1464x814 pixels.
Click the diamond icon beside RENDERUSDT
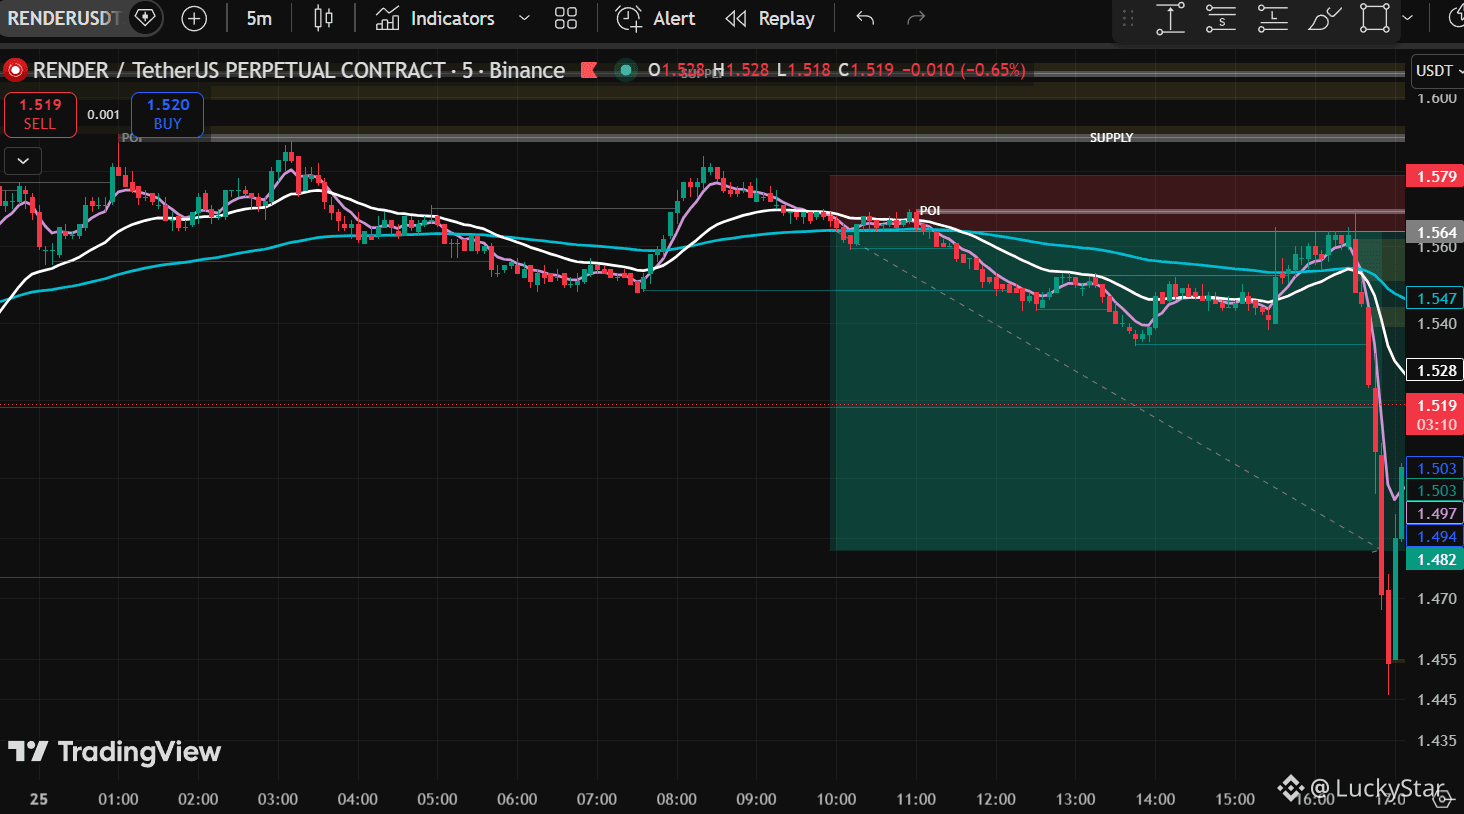[146, 18]
